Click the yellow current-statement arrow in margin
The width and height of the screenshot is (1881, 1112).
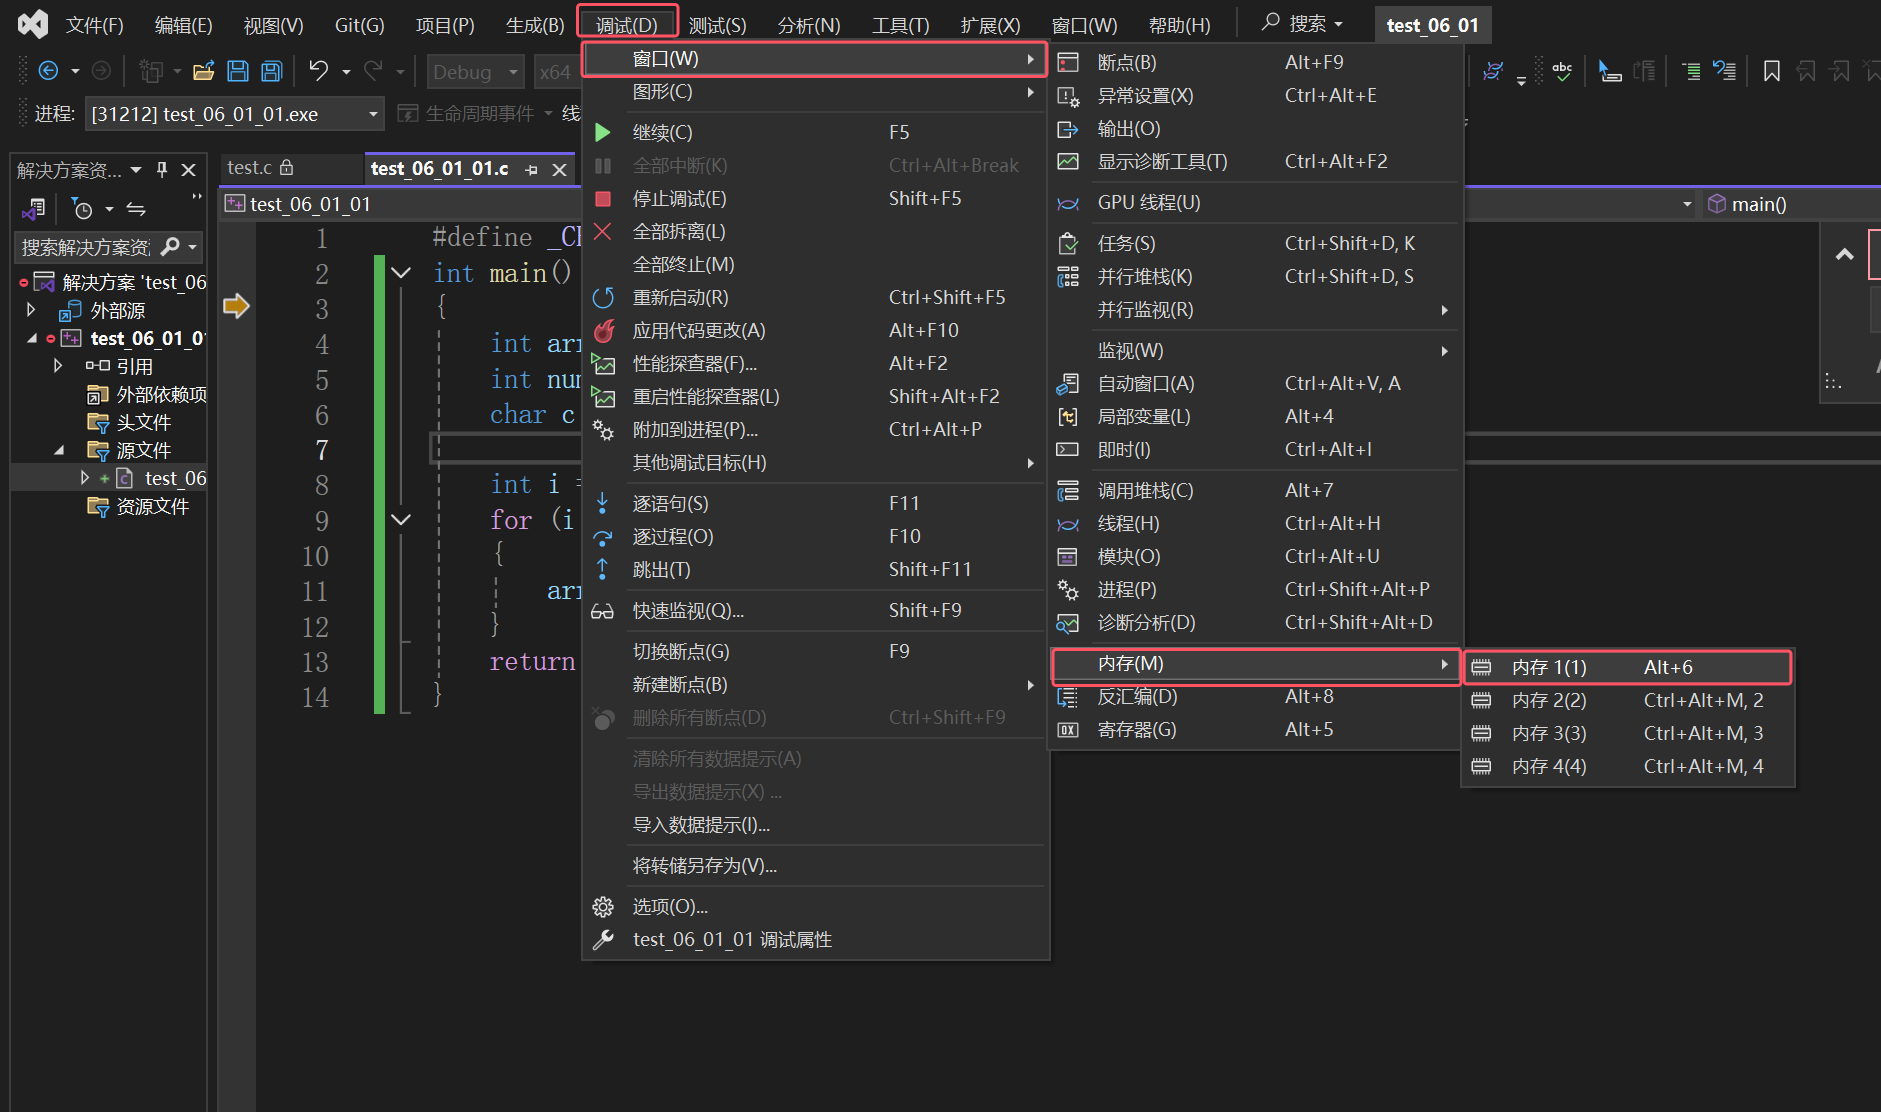pyautogui.click(x=236, y=306)
